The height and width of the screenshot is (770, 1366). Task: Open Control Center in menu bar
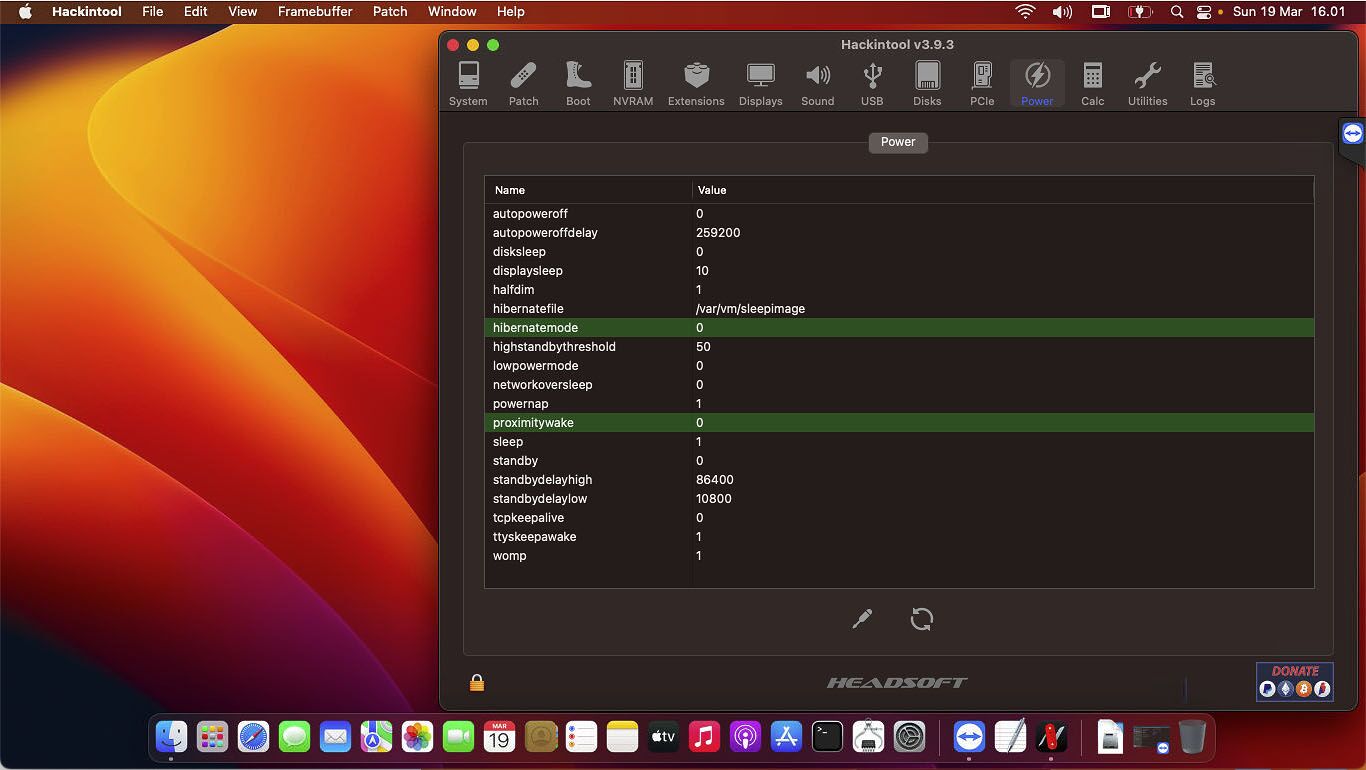[x=1204, y=12]
